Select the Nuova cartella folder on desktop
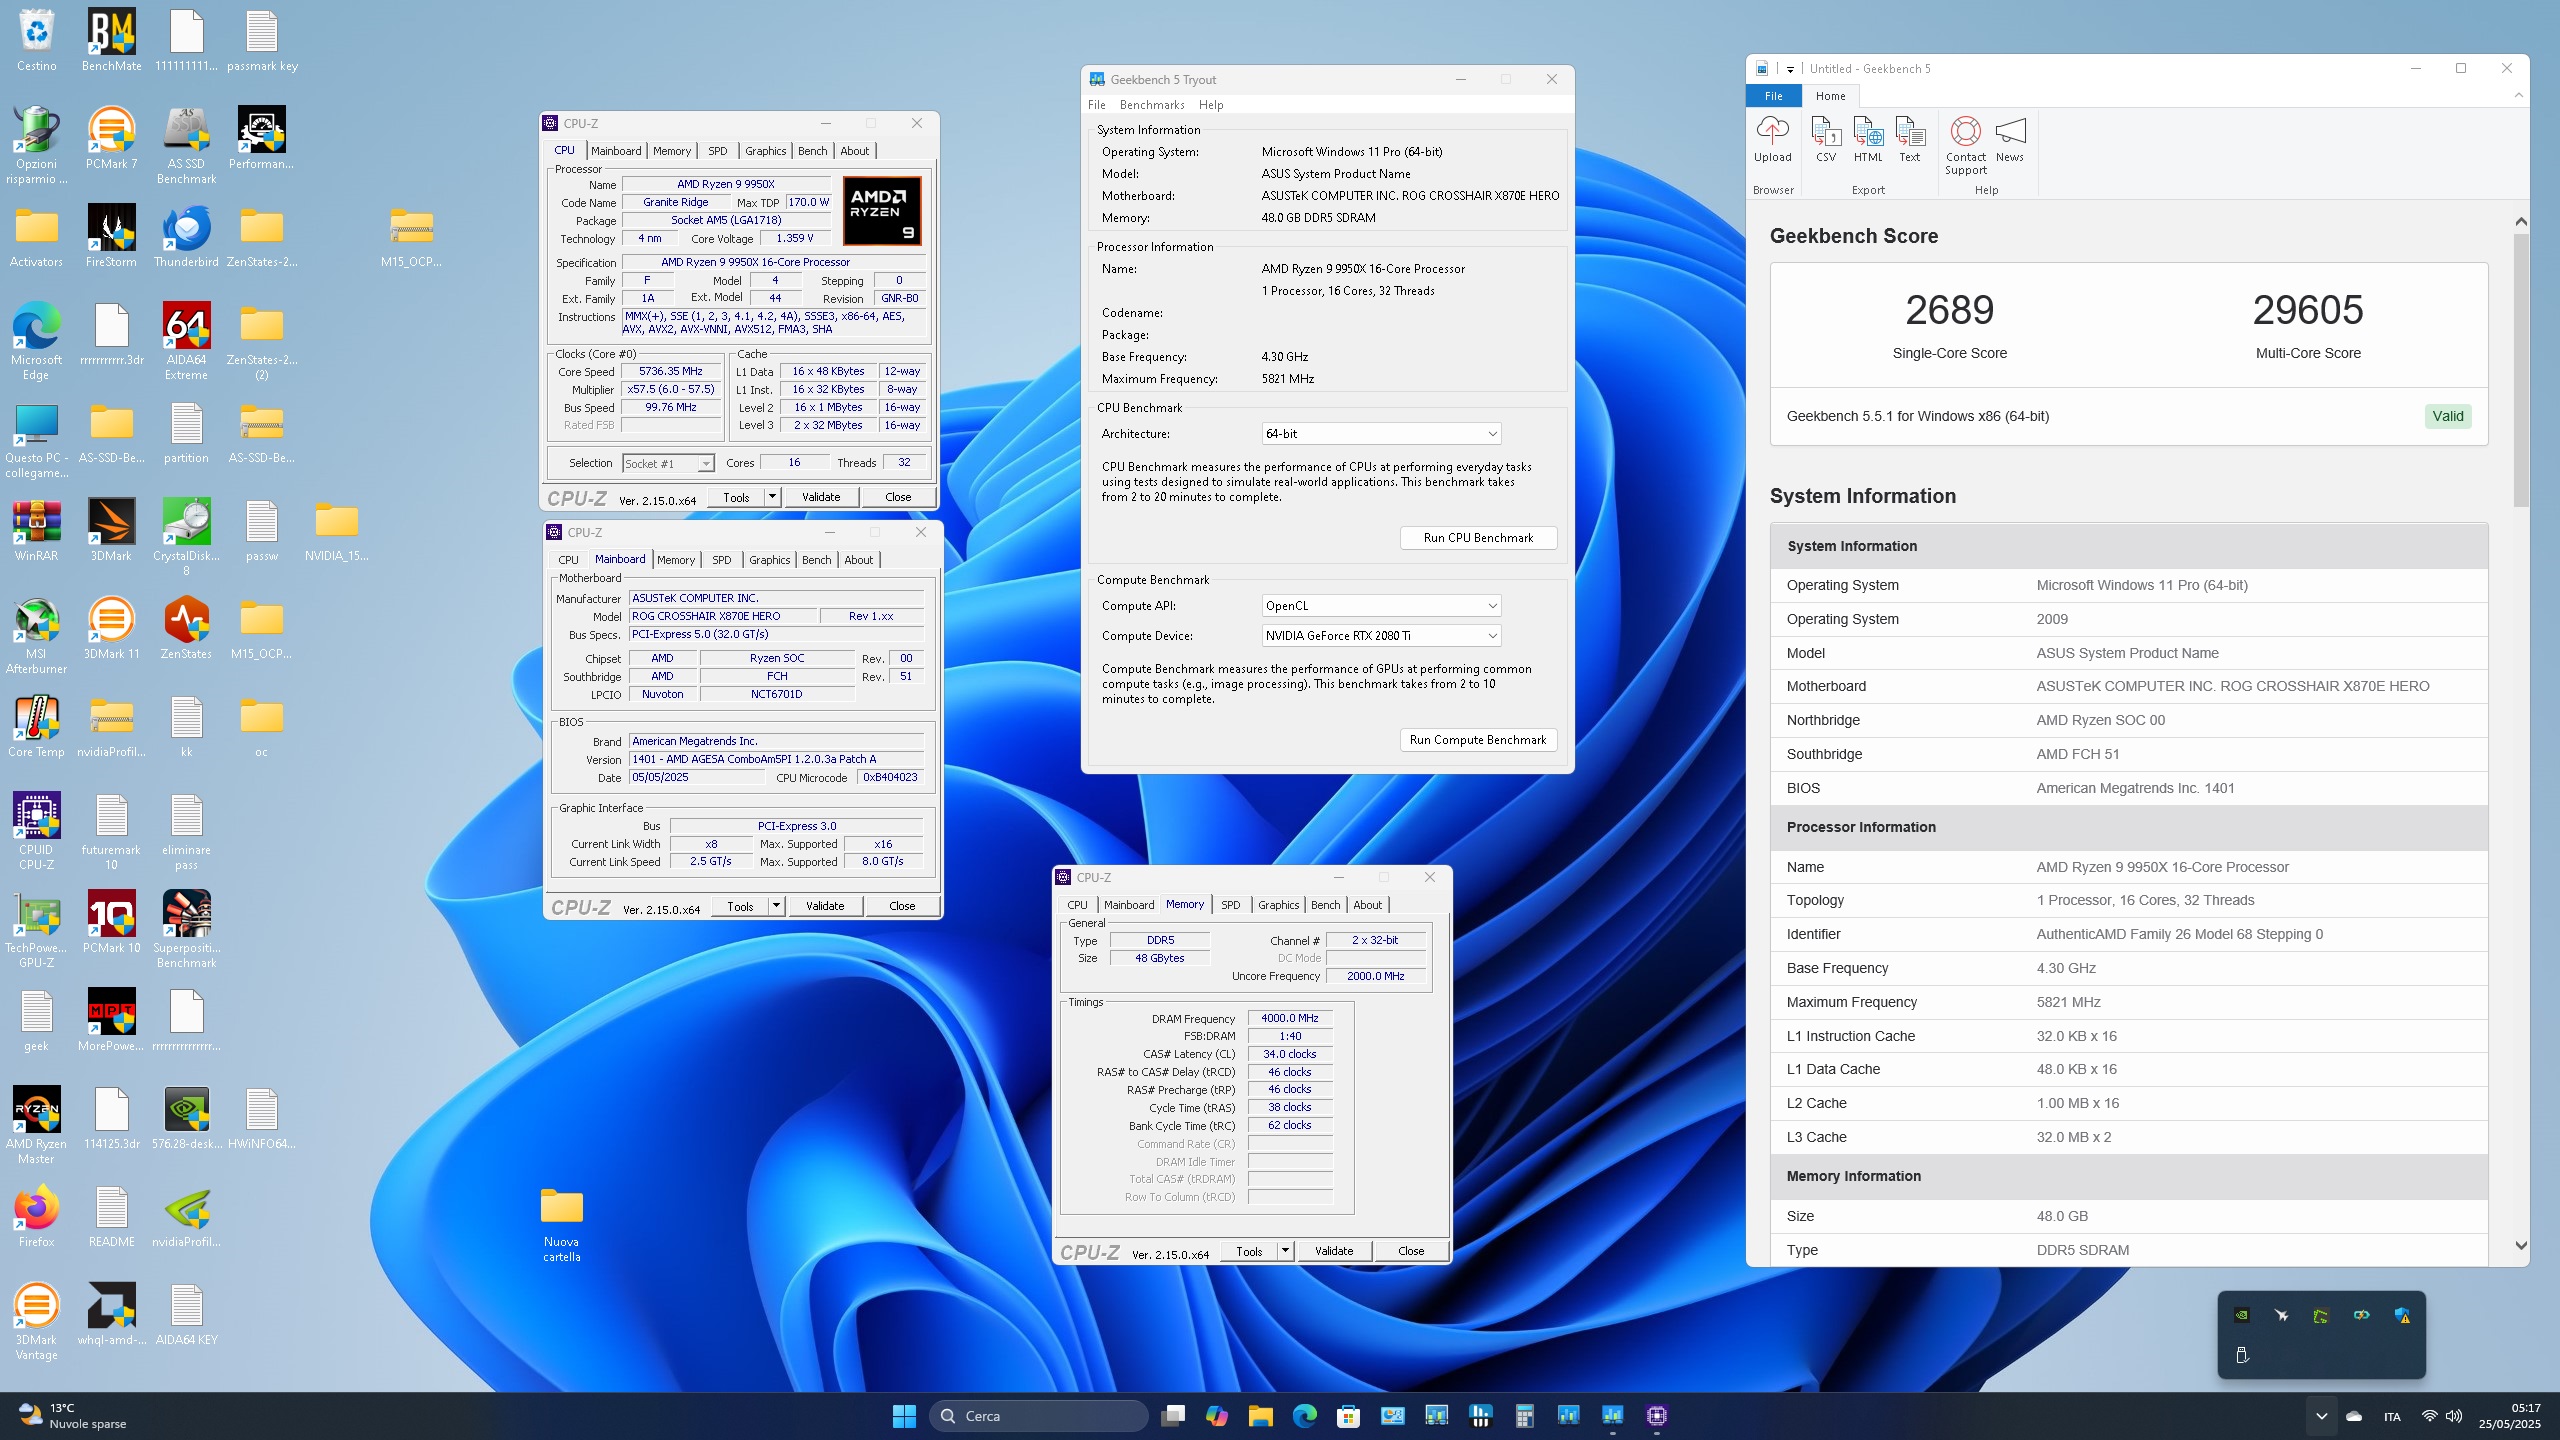The height and width of the screenshot is (1440, 2560). click(561, 1224)
